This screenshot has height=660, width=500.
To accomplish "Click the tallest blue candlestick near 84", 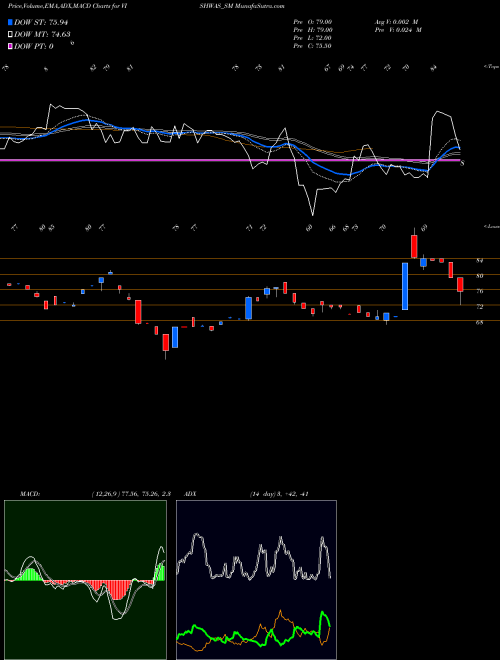I will pyautogui.click(x=405, y=286).
